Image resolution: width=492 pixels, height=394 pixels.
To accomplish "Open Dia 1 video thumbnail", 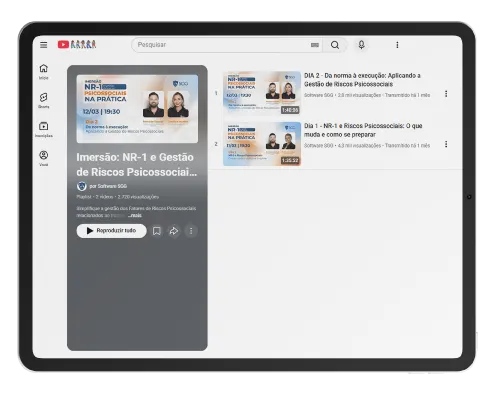I will [262, 144].
